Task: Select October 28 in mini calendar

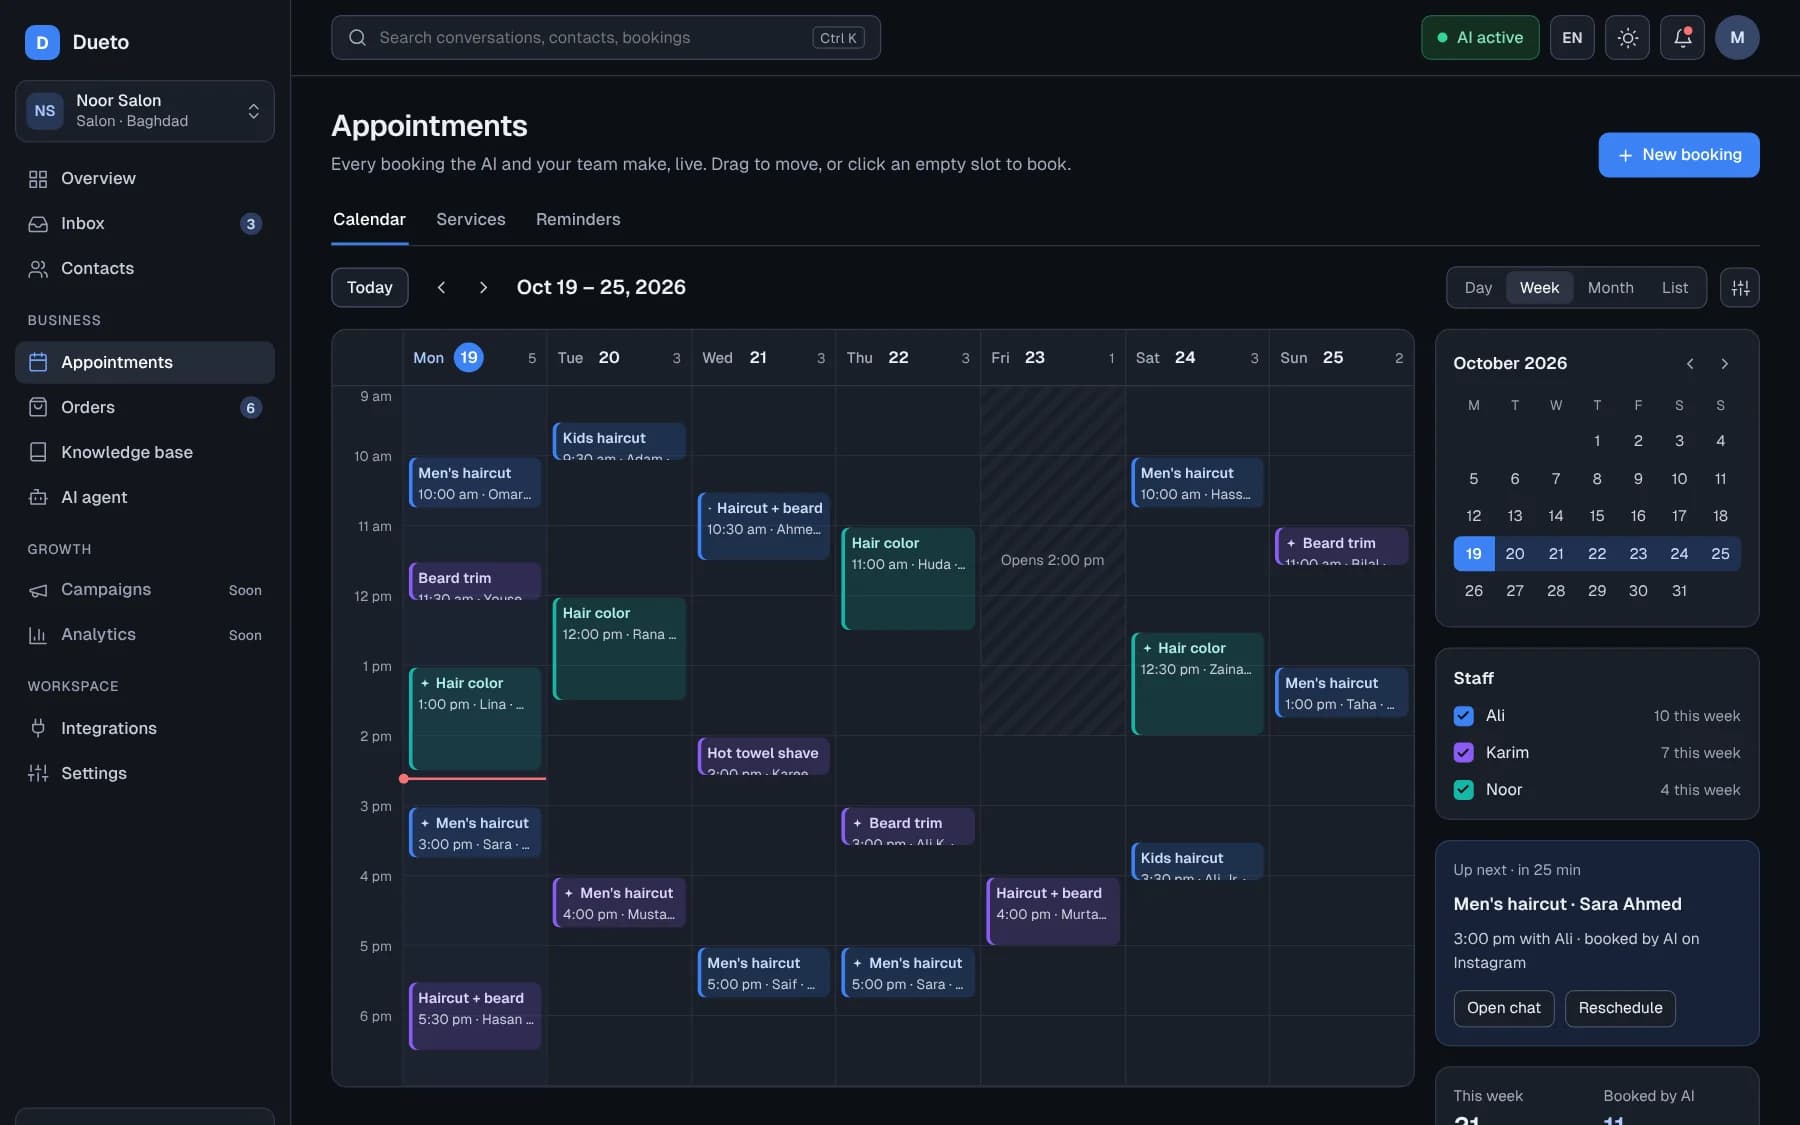Action: tap(1556, 591)
